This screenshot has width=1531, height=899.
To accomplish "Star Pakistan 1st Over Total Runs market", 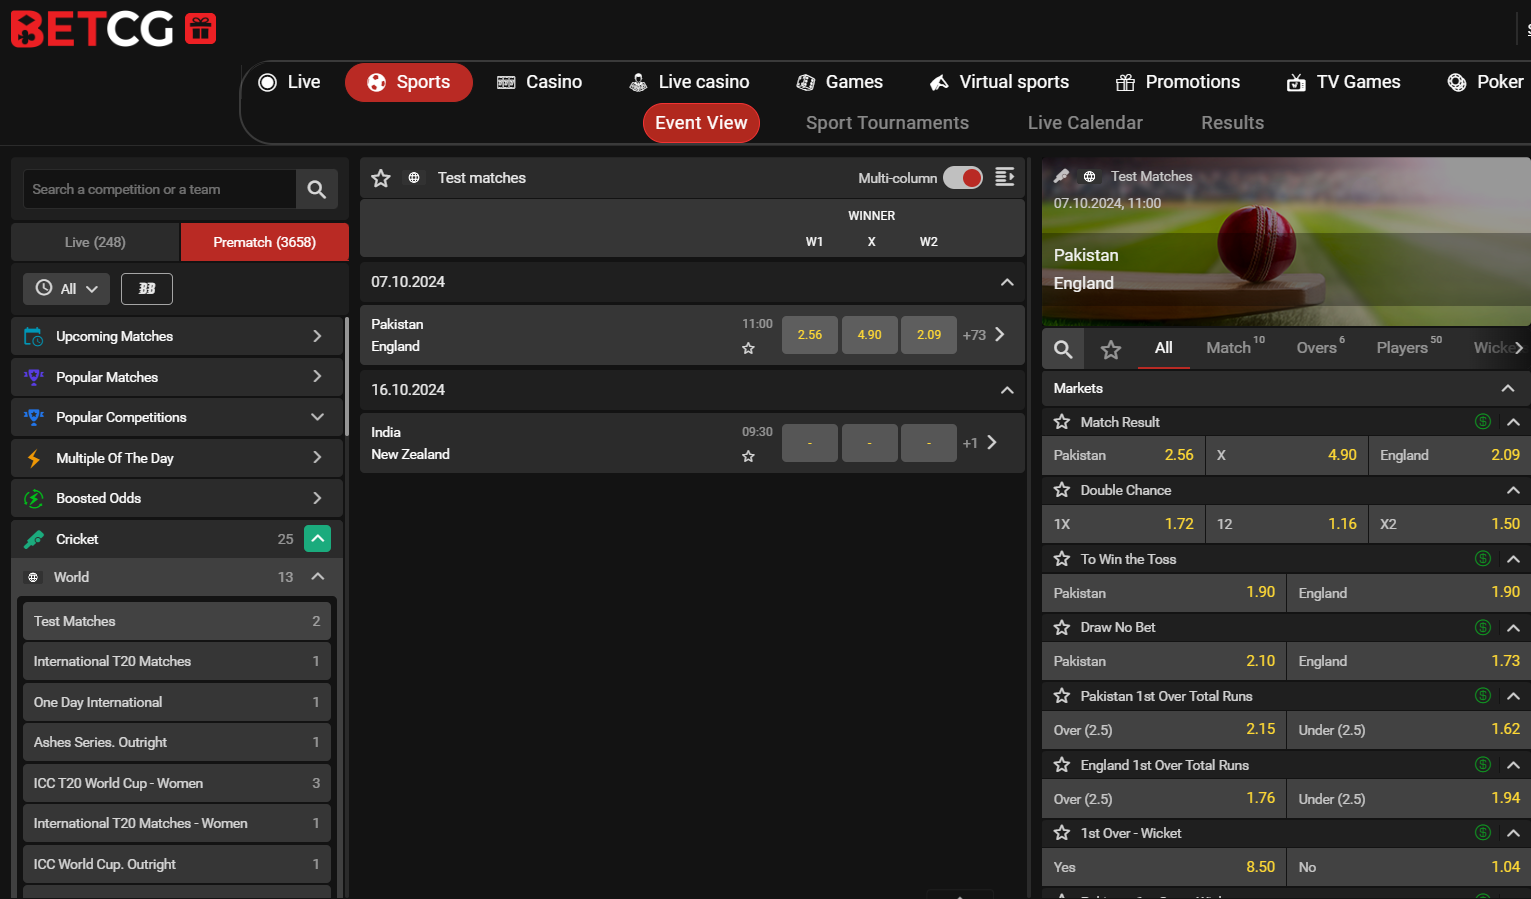I will pos(1062,696).
